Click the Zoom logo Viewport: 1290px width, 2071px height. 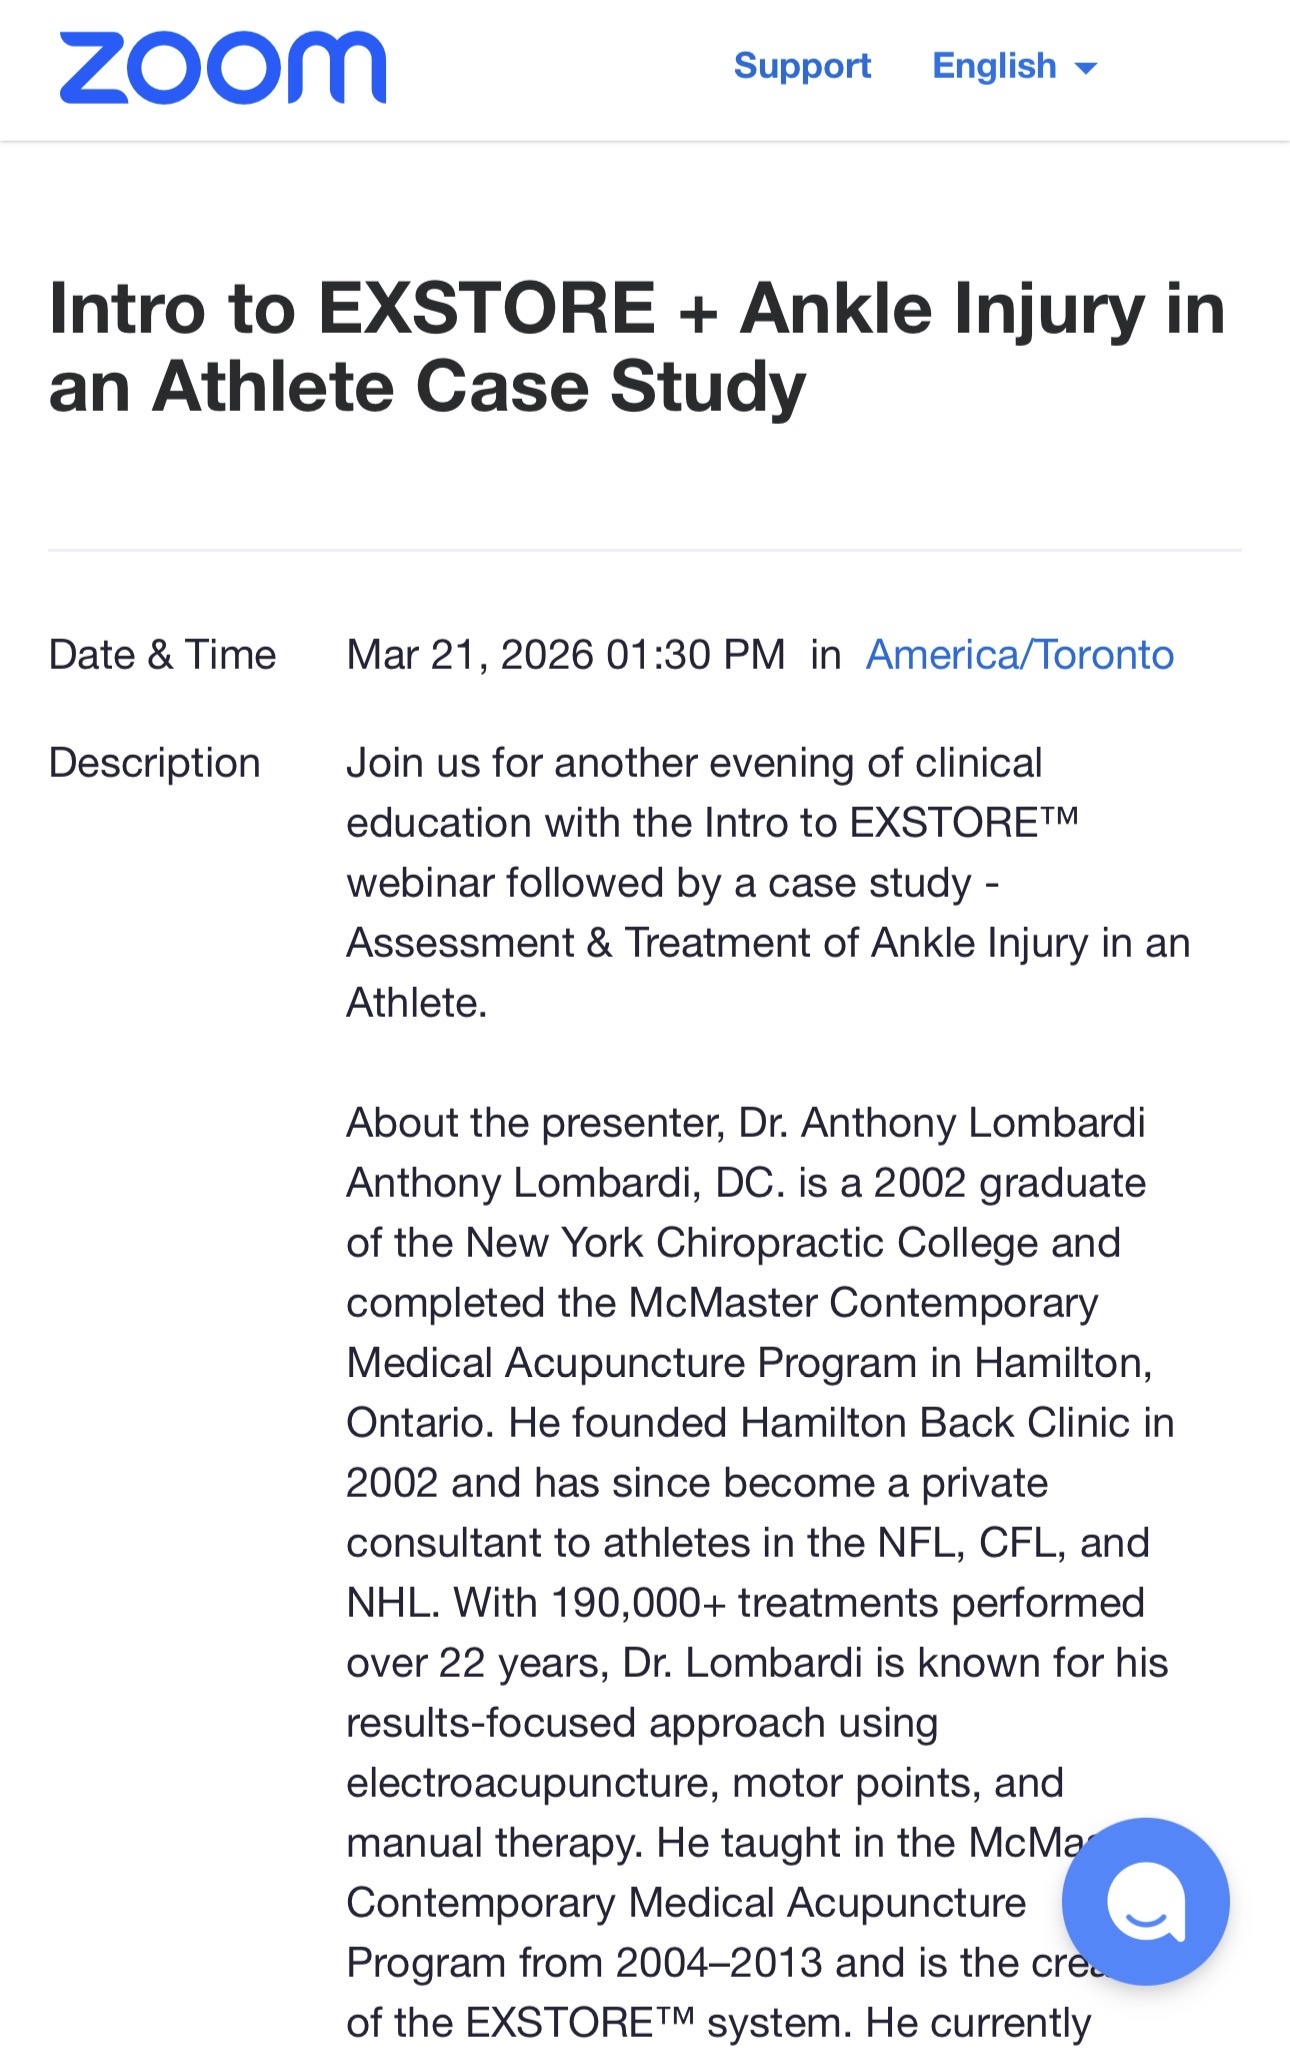(x=222, y=68)
